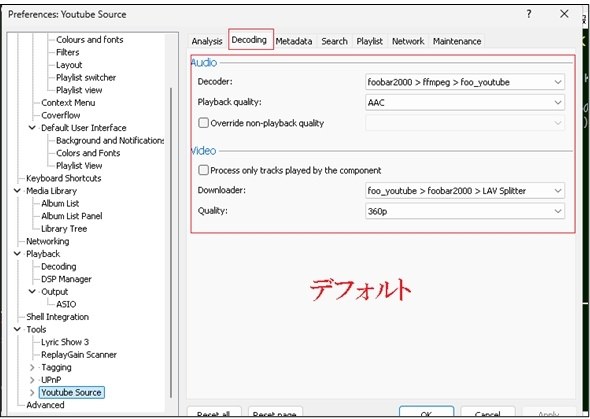Select the Tagging tree item
This screenshot has height=419, width=590.
(x=56, y=367)
